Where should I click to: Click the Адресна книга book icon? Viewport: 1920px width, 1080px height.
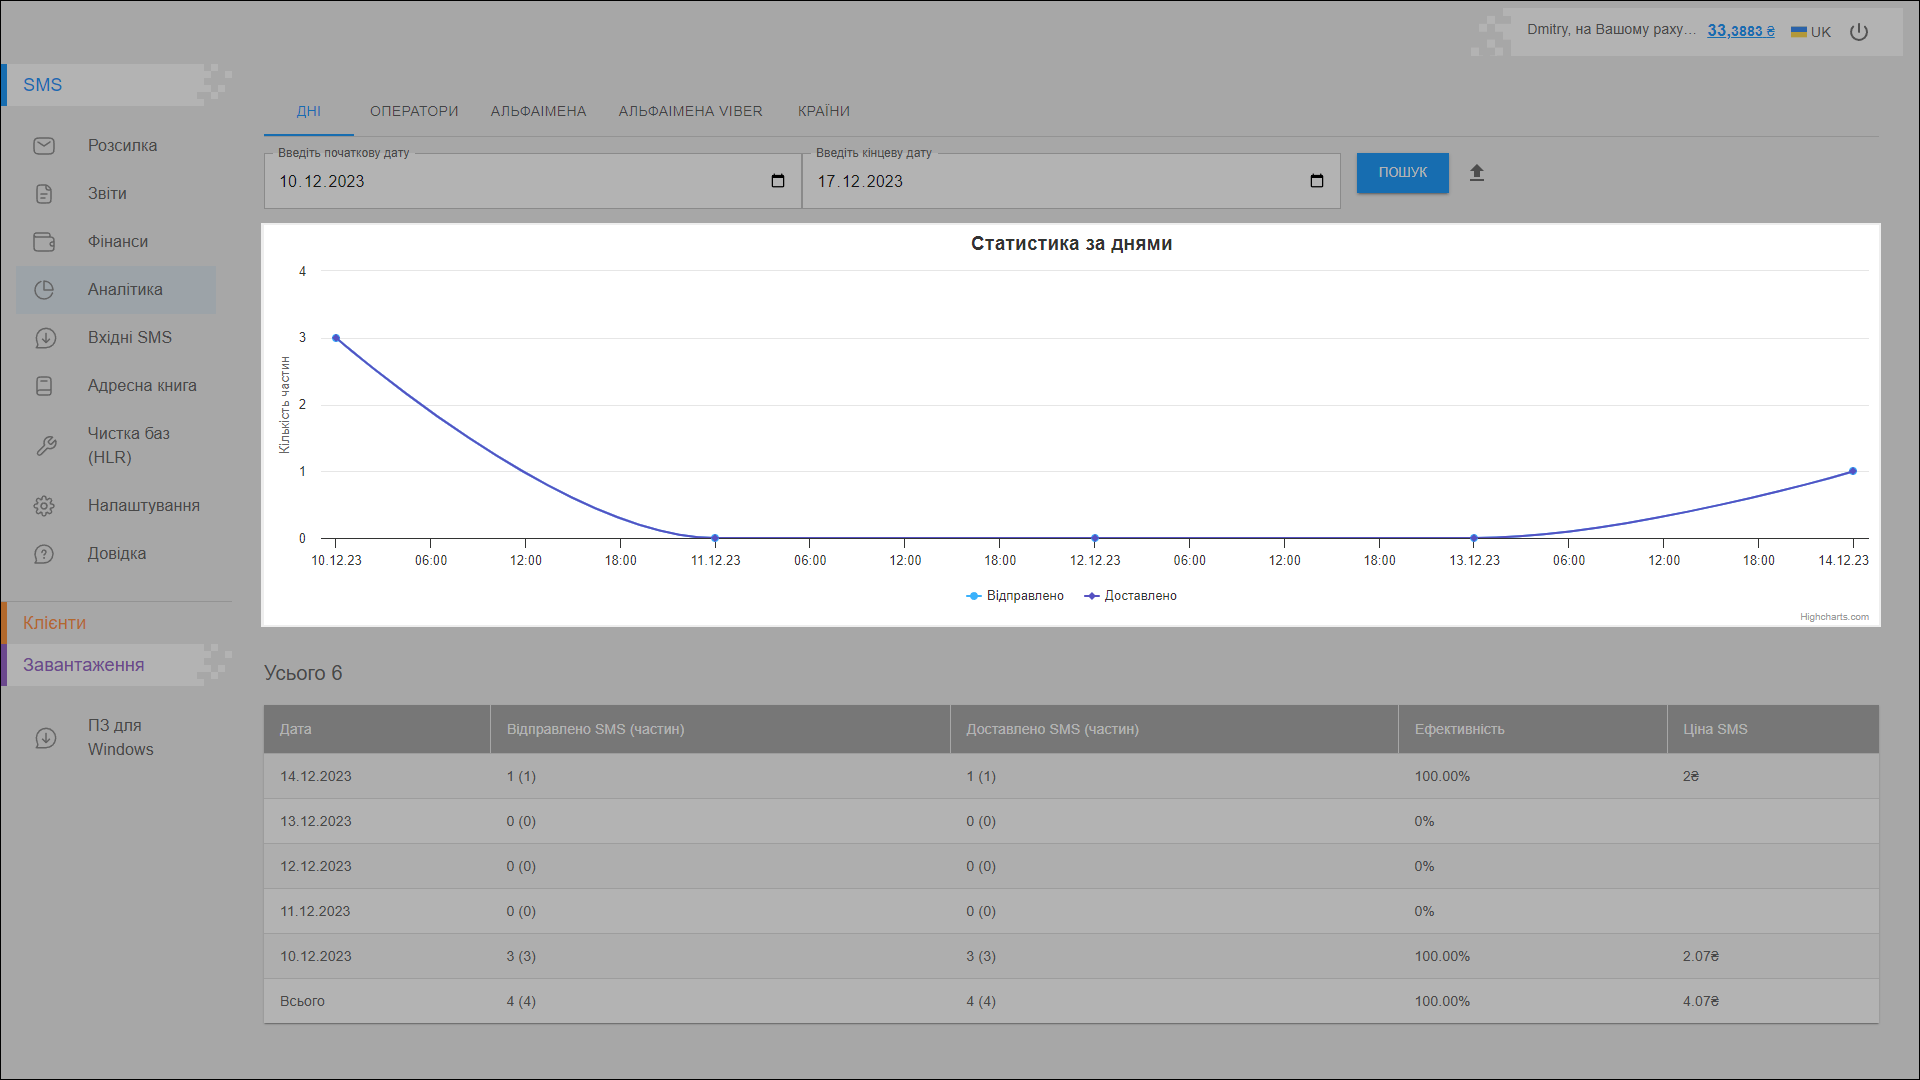44,386
